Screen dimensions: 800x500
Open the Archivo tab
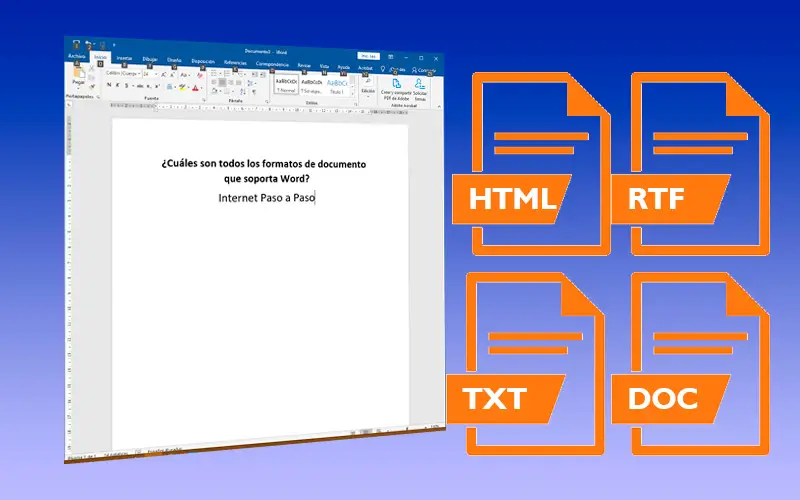point(77,56)
